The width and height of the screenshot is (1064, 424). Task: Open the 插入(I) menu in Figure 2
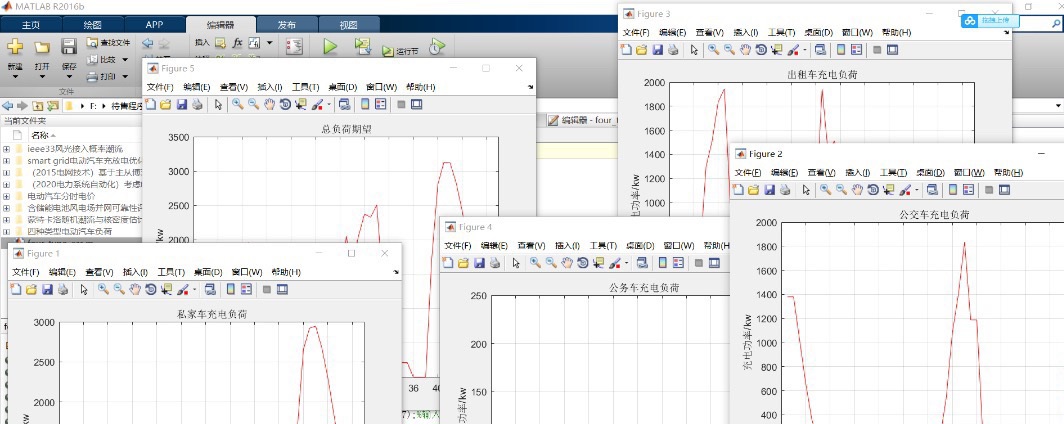[858, 172]
